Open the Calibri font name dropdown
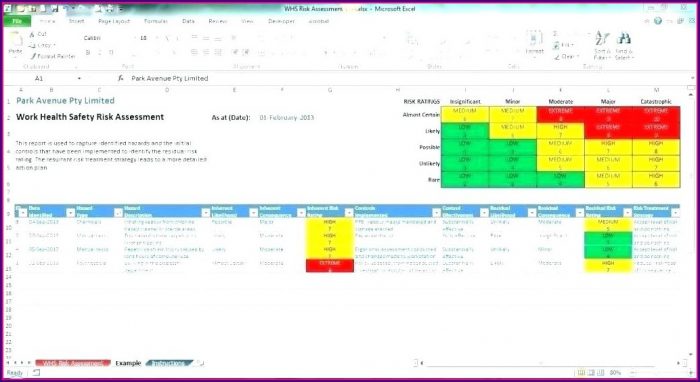 (135, 38)
